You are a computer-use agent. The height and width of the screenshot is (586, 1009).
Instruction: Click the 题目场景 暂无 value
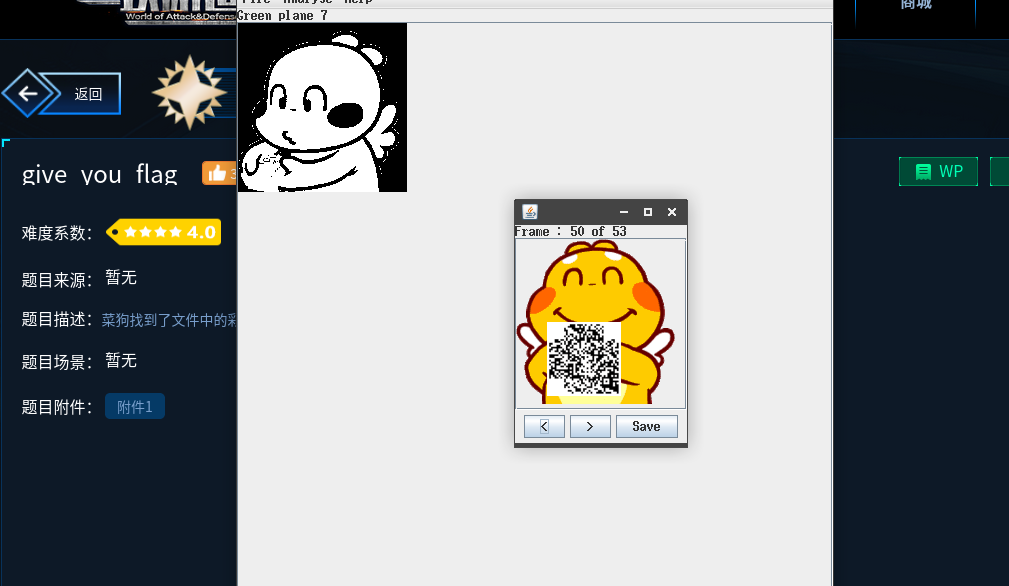tap(121, 361)
